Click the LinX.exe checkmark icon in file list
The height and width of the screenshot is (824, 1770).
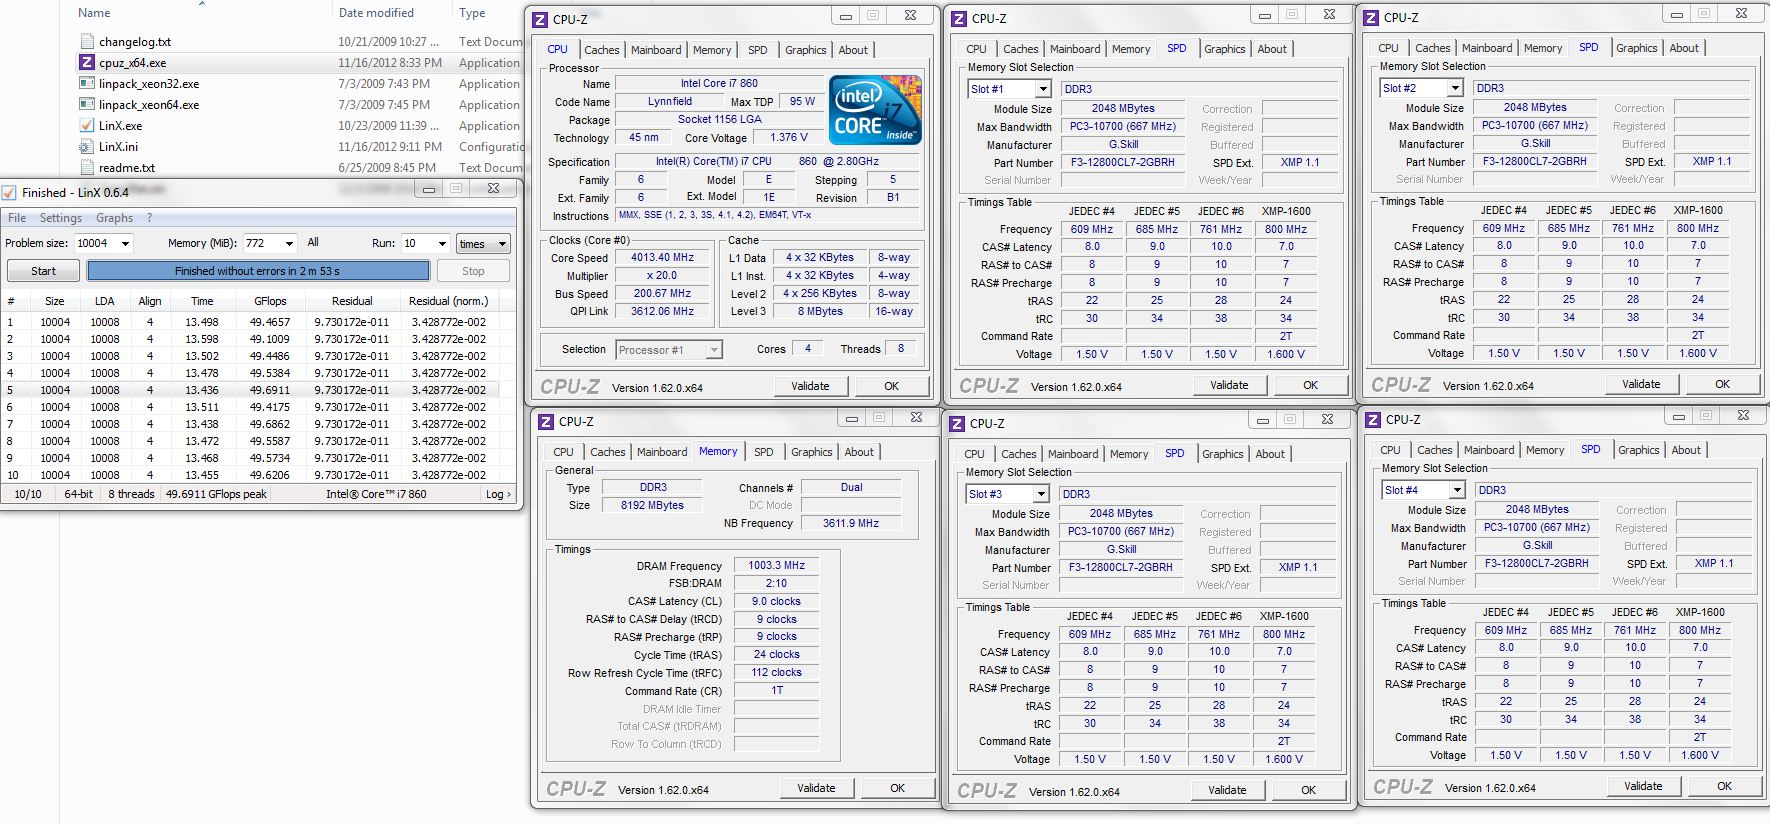pos(86,126)
